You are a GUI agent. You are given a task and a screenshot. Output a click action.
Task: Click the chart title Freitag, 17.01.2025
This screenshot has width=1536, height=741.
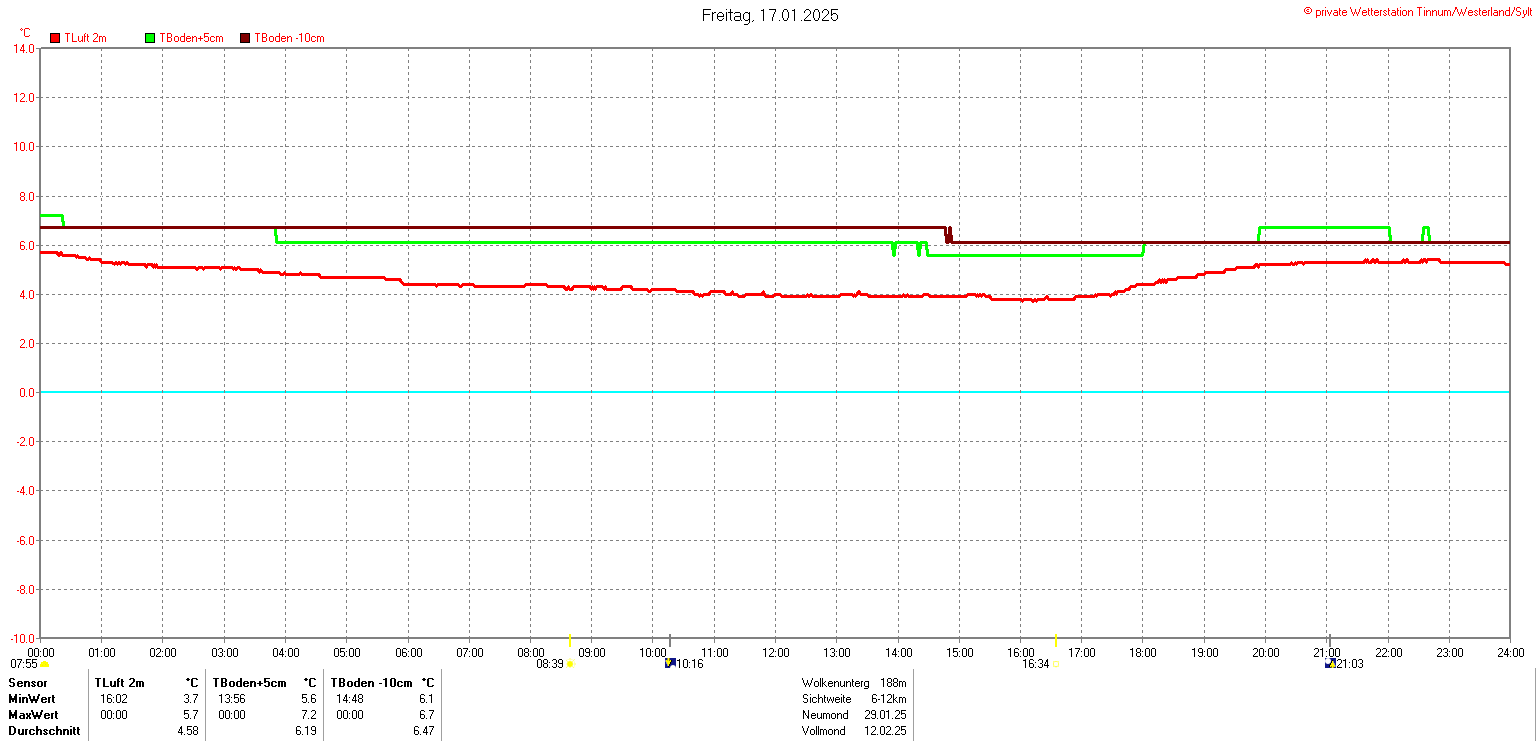click(x=769, y=15)
